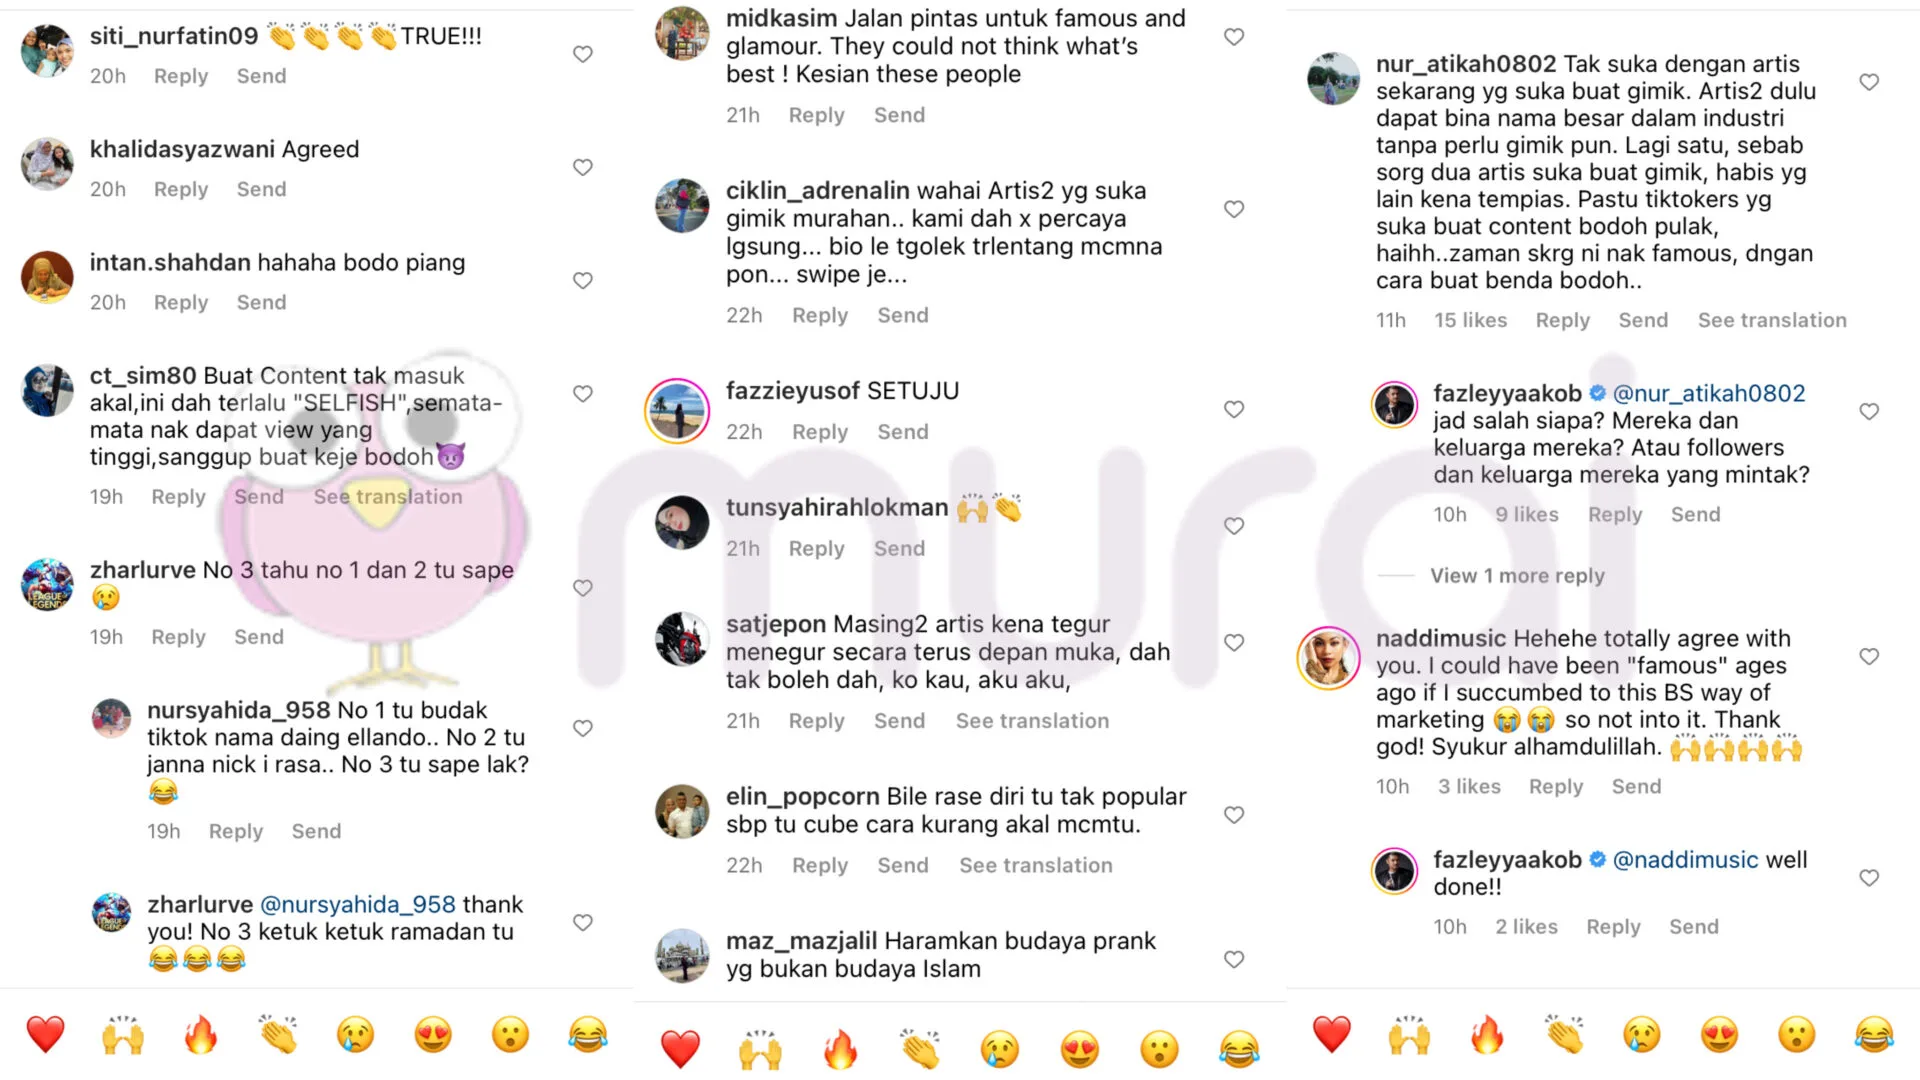Like fazzieyusof's SETUJU comment heart
Image resolution: width=1920 pixels, height=1080 pixels.
pyautogui.click(x=1234, y=409)
